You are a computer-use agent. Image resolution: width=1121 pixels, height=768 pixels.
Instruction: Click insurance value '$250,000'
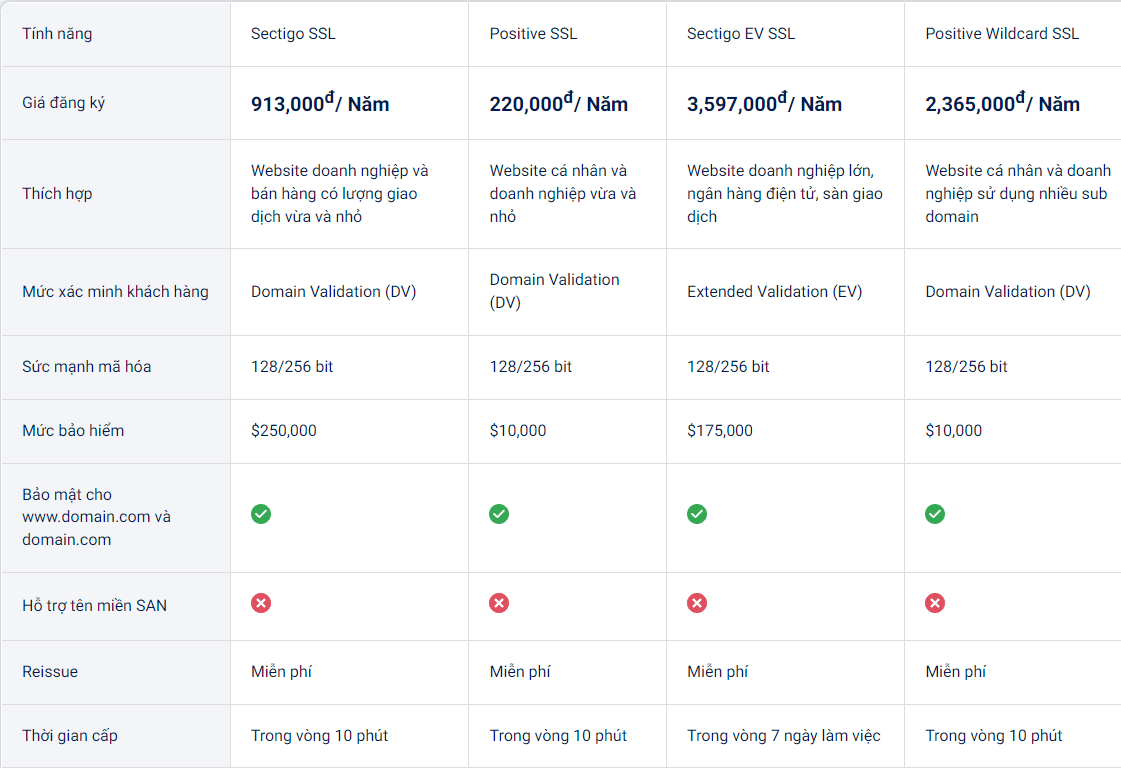[x=284, y=430]
